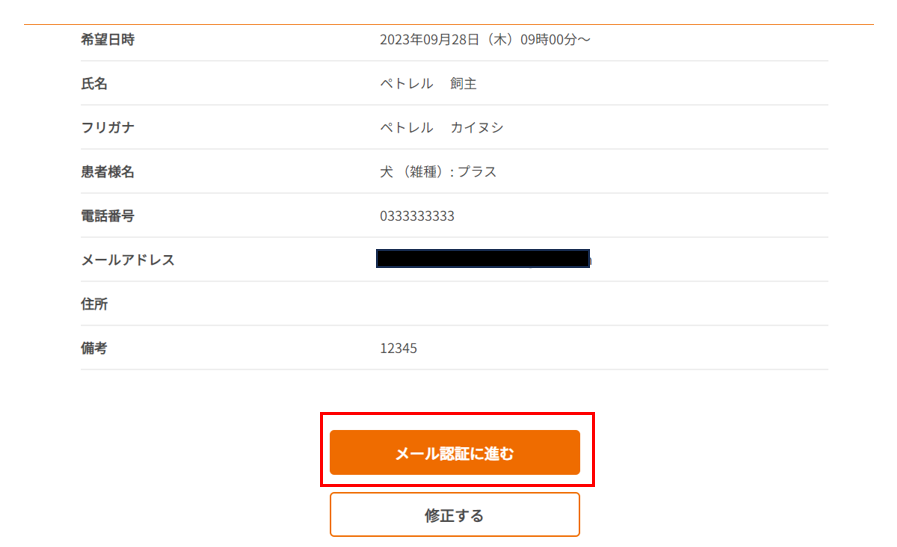Select the 電話番号 label
Image resolution: width=897 pixels, height=547 pixels.
pos(107,216)
